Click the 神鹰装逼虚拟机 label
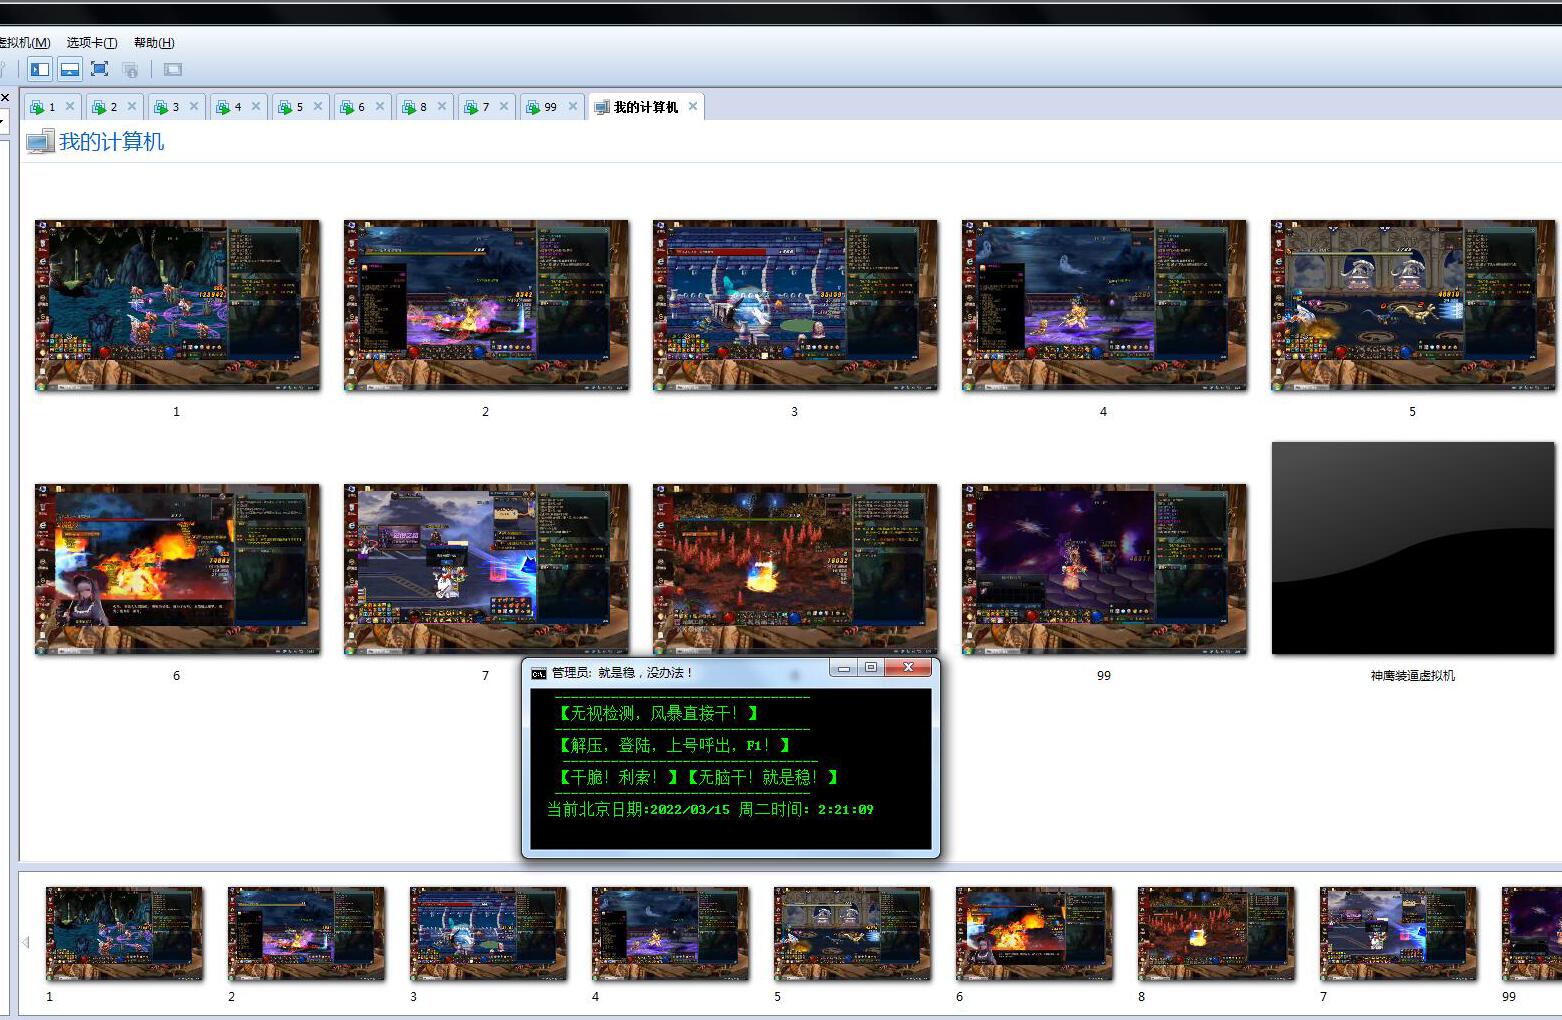The image size is (1562, 1020). click(1412, 676)
